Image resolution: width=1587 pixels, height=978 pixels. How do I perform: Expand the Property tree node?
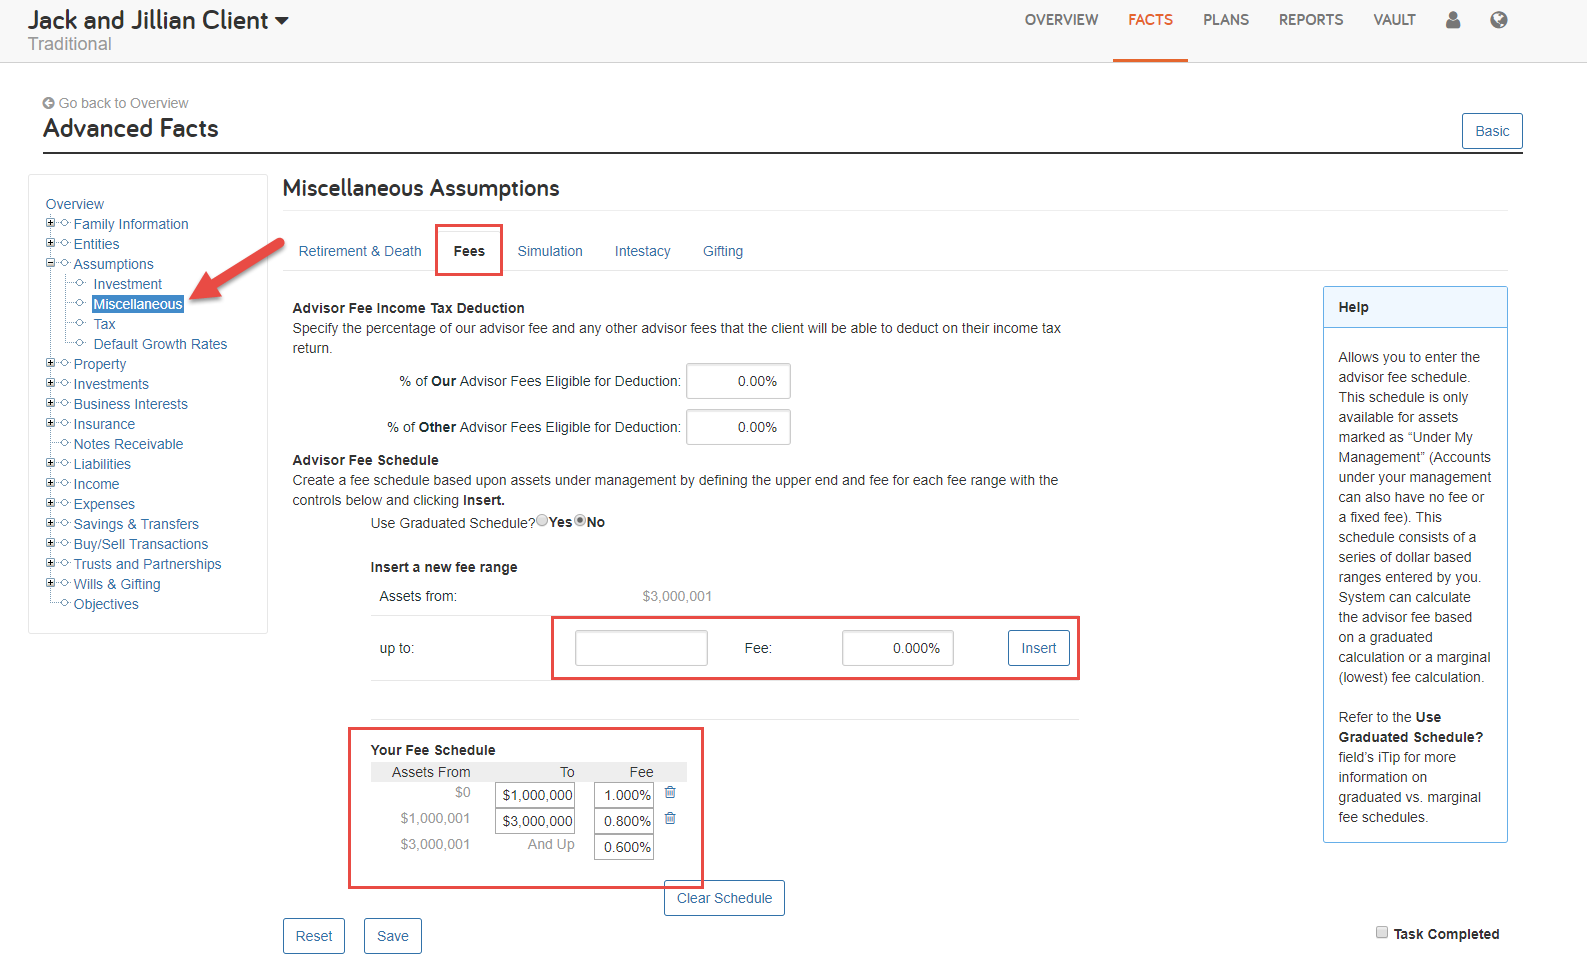coord(50,363)
